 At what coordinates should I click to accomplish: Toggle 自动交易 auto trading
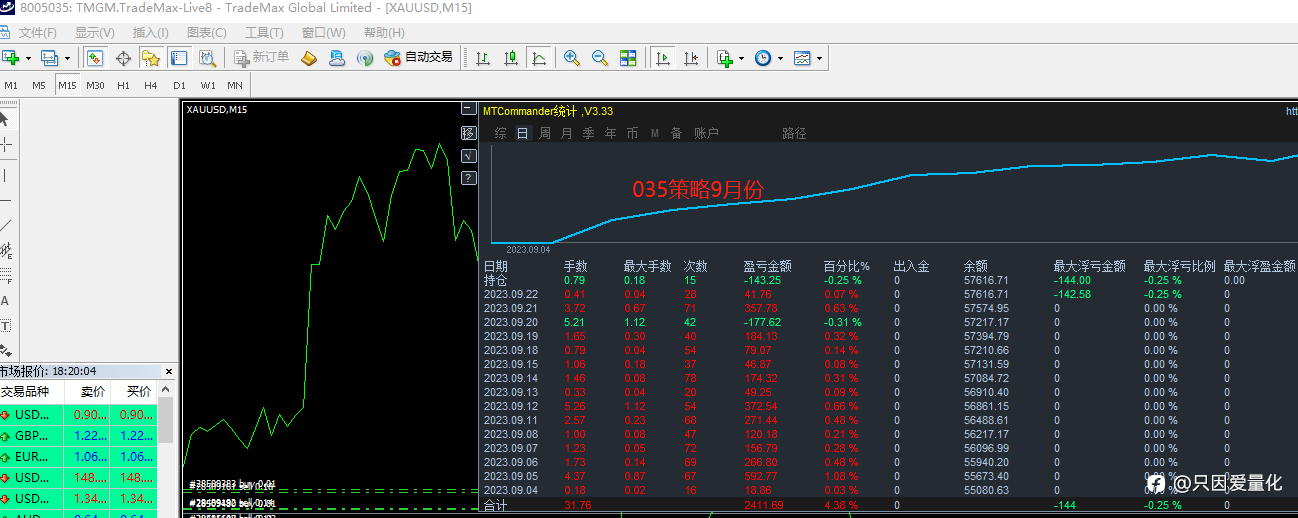point(418,58)
